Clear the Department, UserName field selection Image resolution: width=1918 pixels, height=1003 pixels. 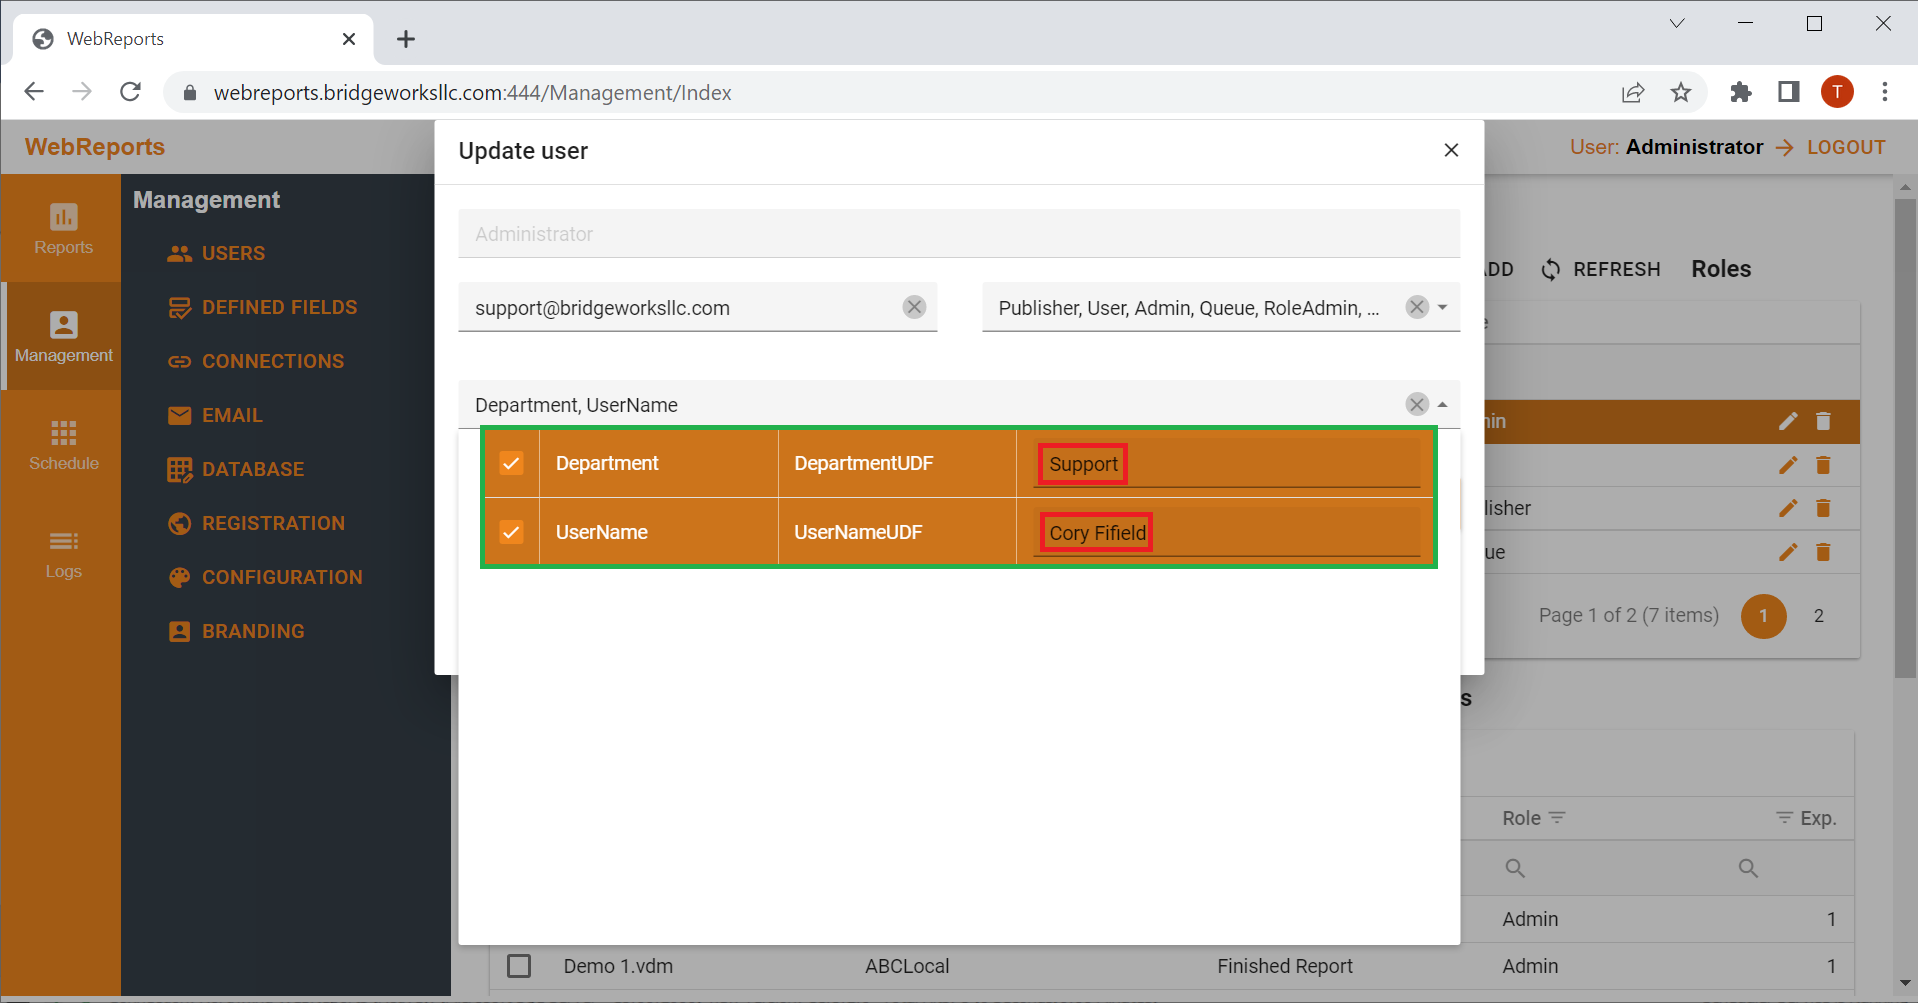[1416, 404]
